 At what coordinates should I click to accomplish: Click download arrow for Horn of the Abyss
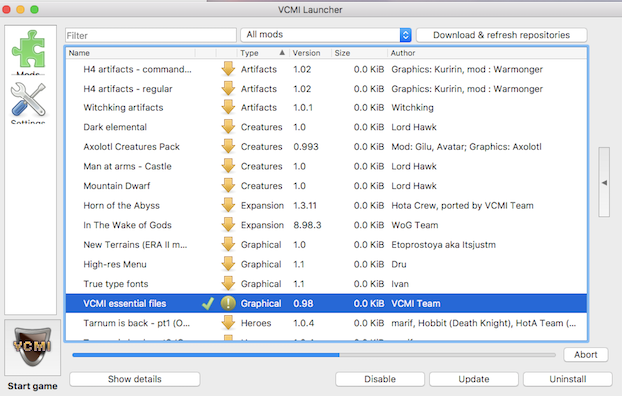click(228, 206)
